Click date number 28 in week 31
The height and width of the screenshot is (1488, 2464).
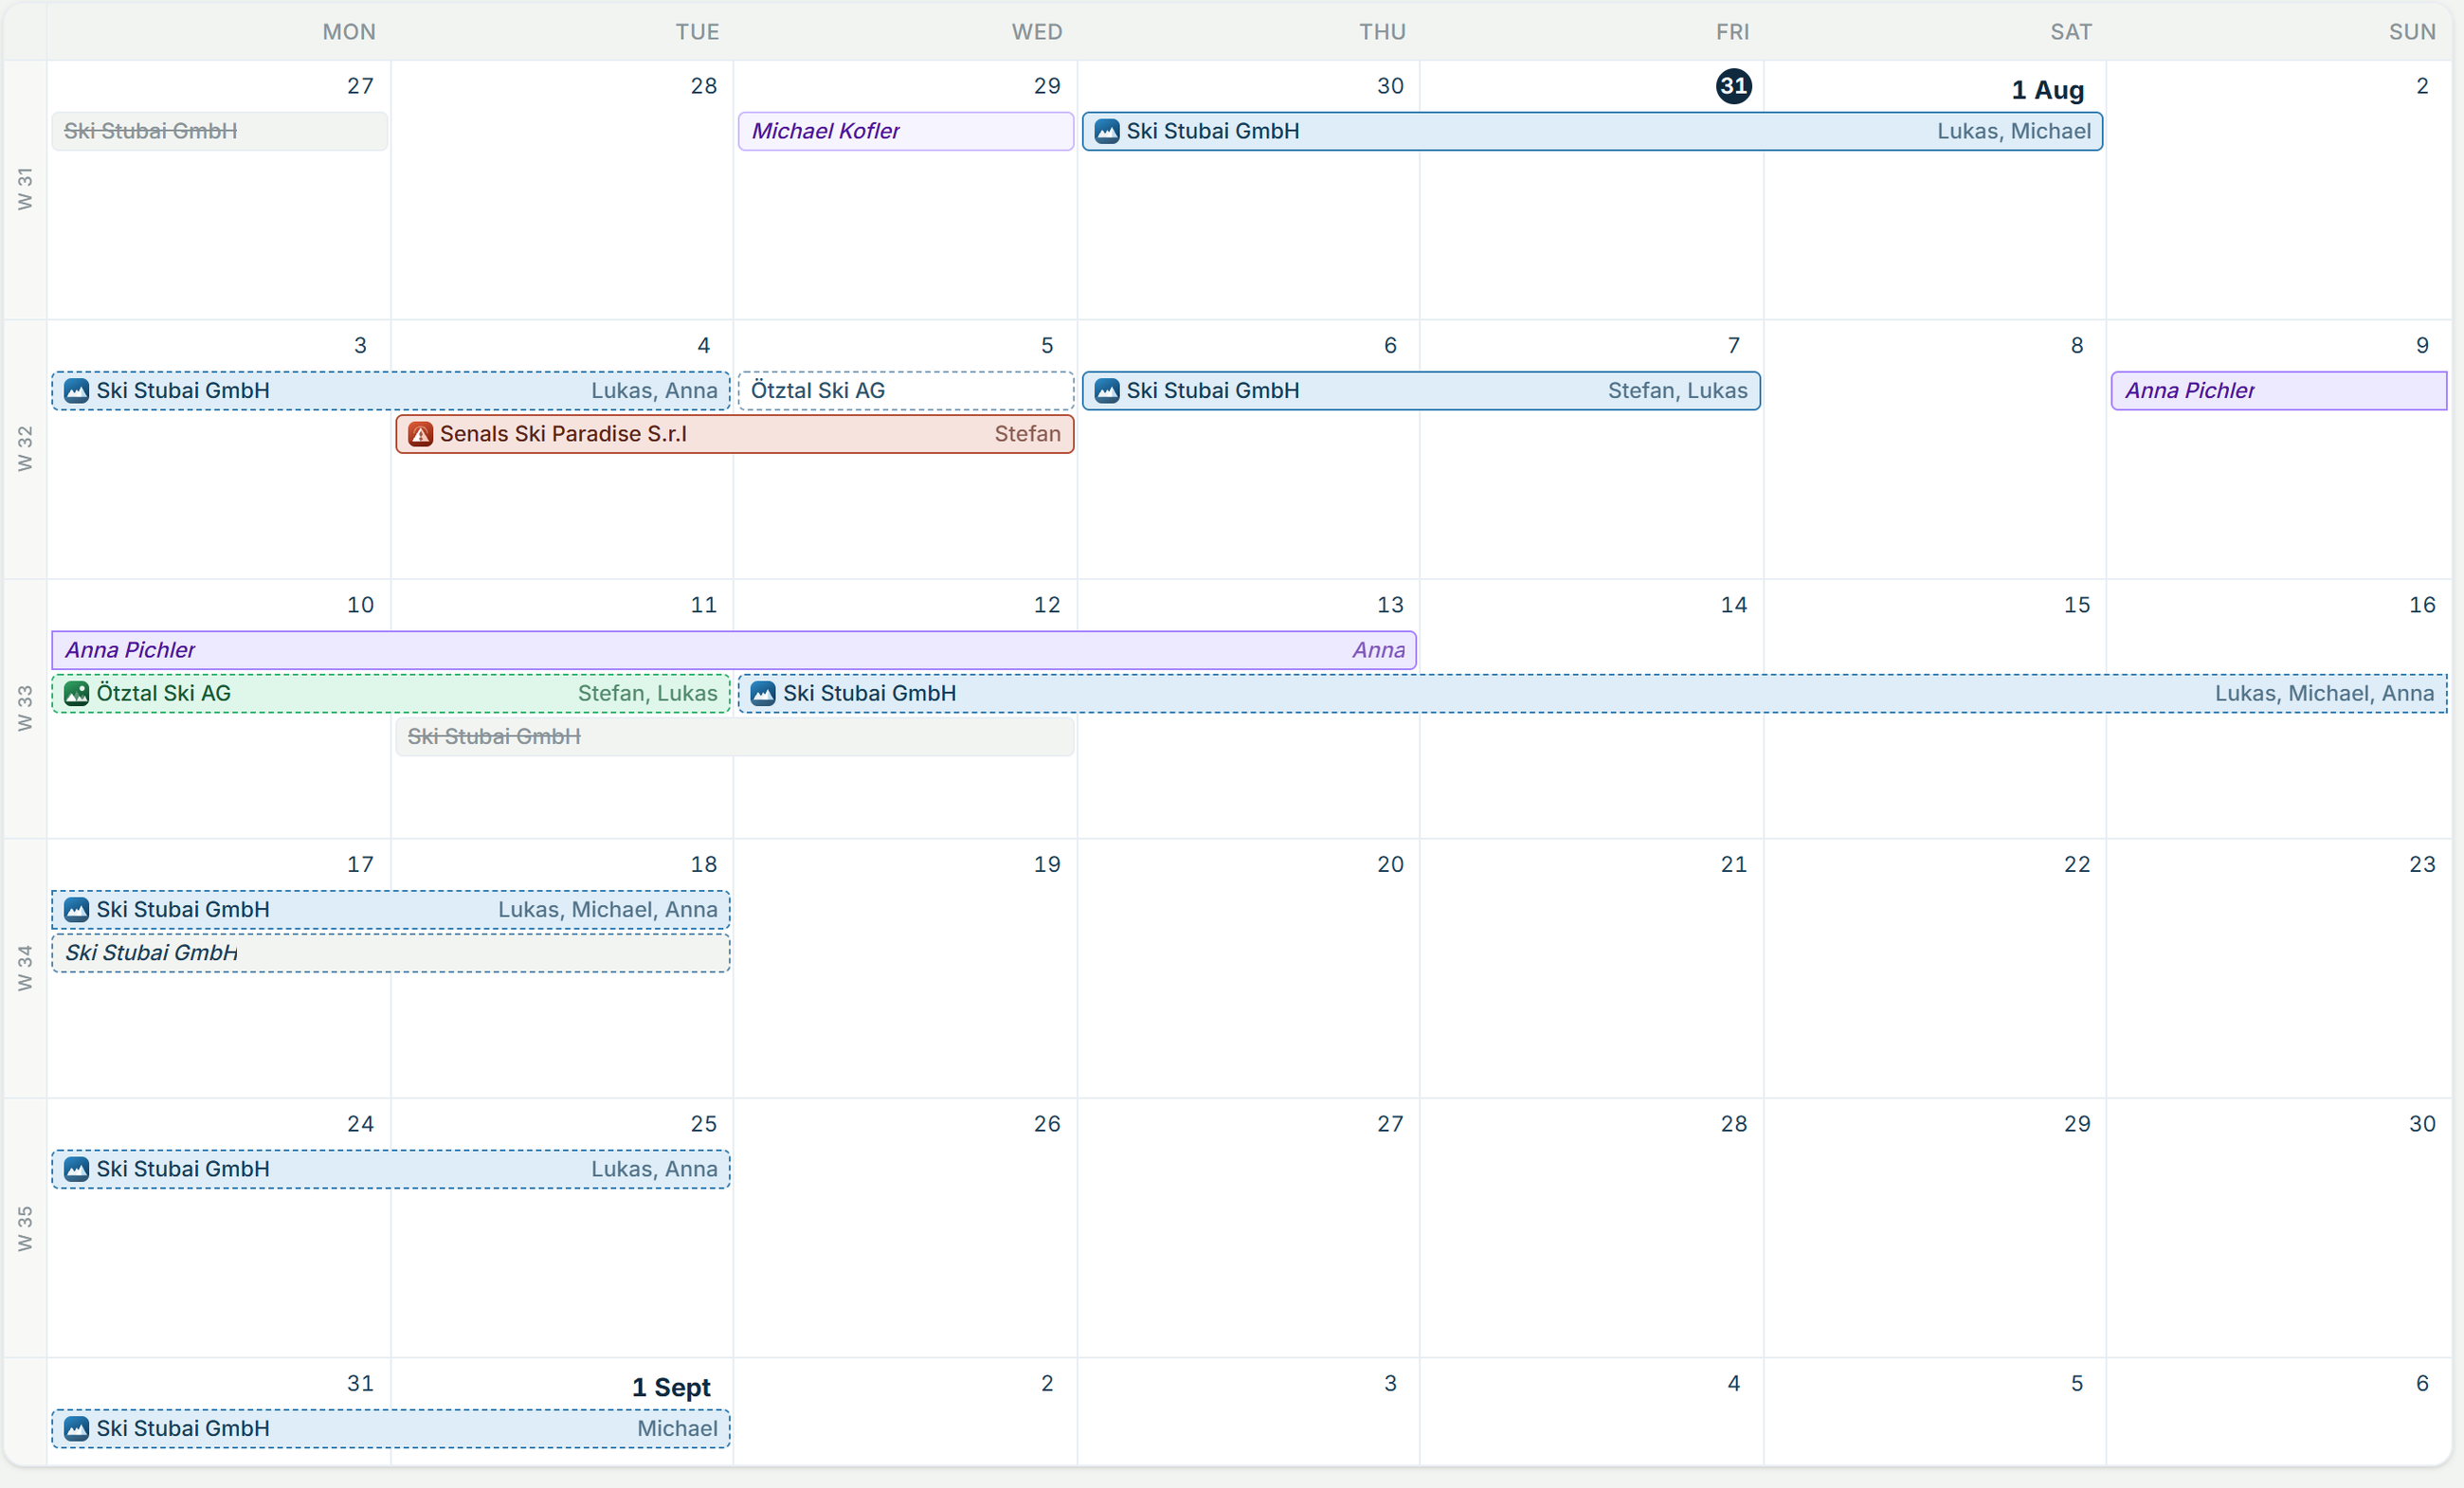[704, 86]
